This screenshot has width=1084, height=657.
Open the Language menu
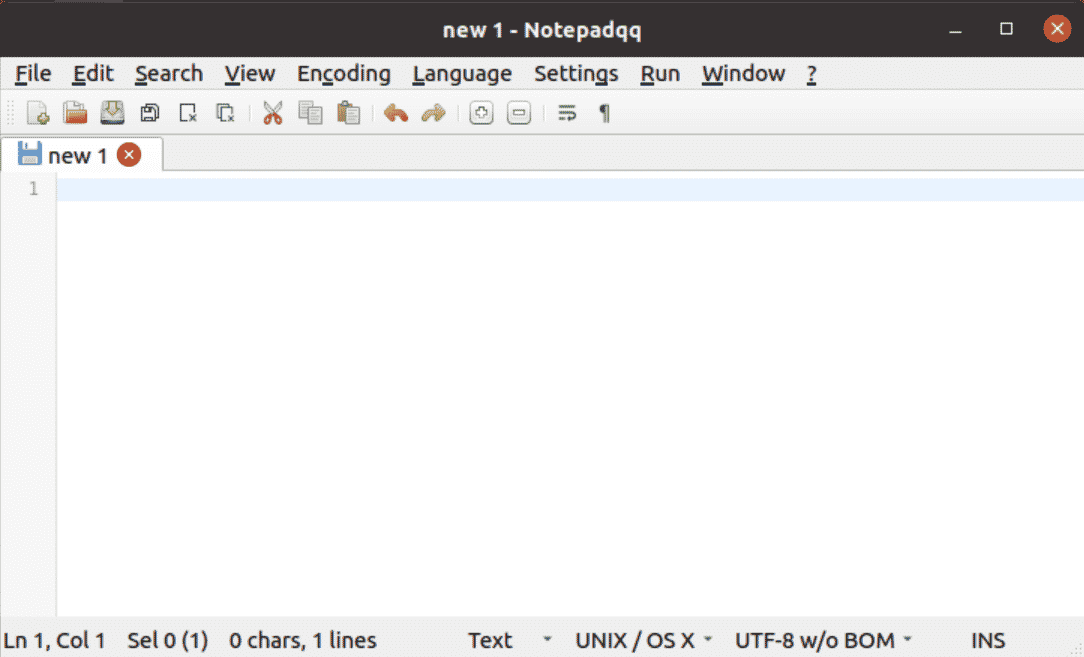tap(462, 73)
